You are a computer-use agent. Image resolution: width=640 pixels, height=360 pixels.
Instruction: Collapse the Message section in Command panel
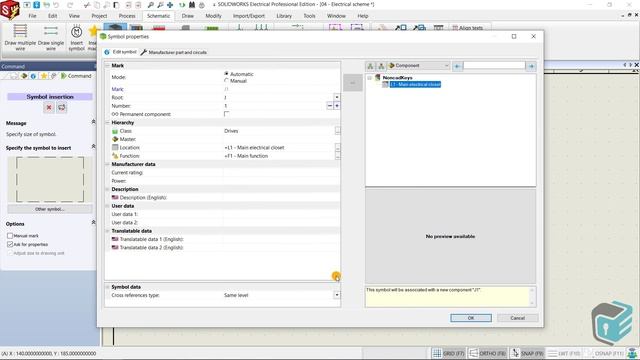tap(93, 122)
